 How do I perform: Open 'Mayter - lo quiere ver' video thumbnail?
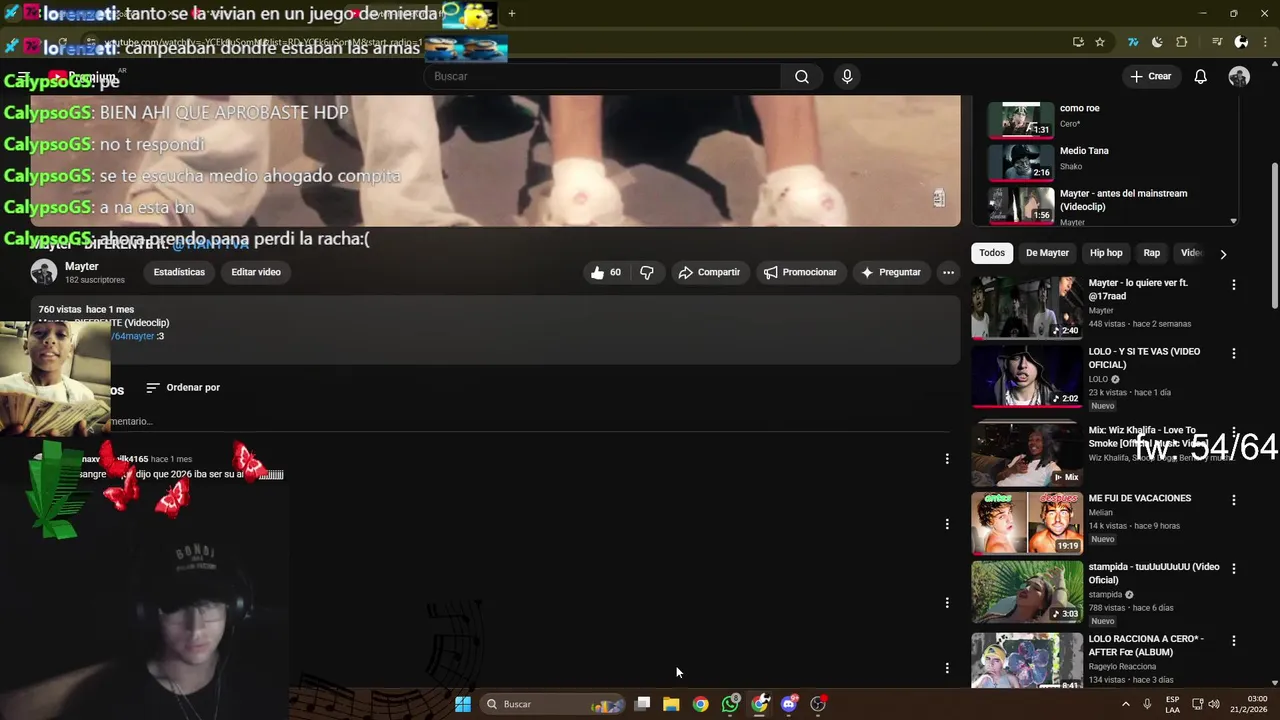[1027, 308]
